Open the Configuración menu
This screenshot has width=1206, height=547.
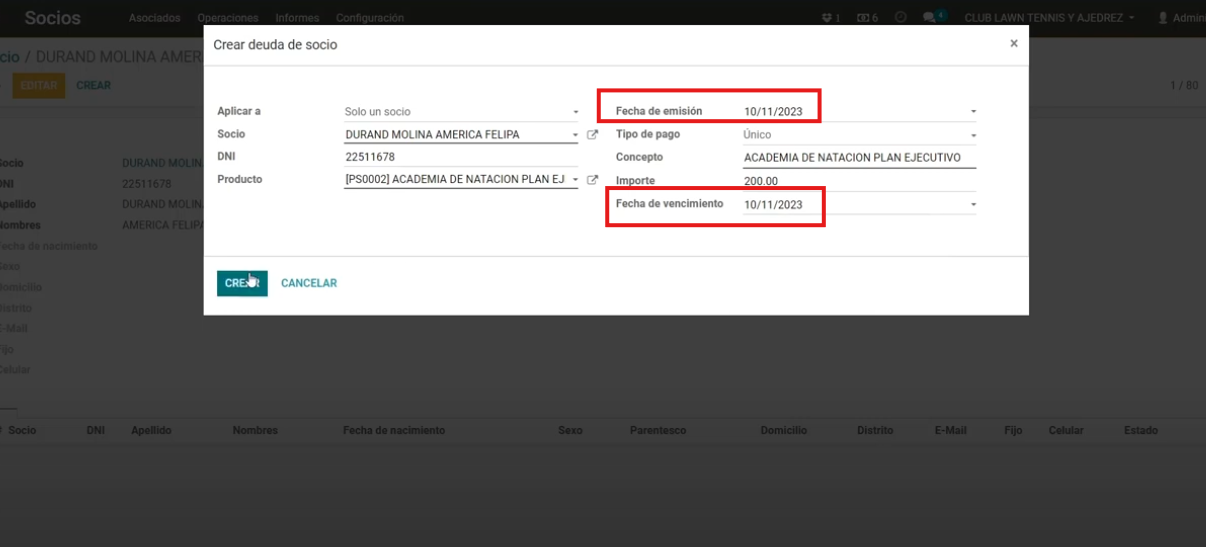[370, 18]
